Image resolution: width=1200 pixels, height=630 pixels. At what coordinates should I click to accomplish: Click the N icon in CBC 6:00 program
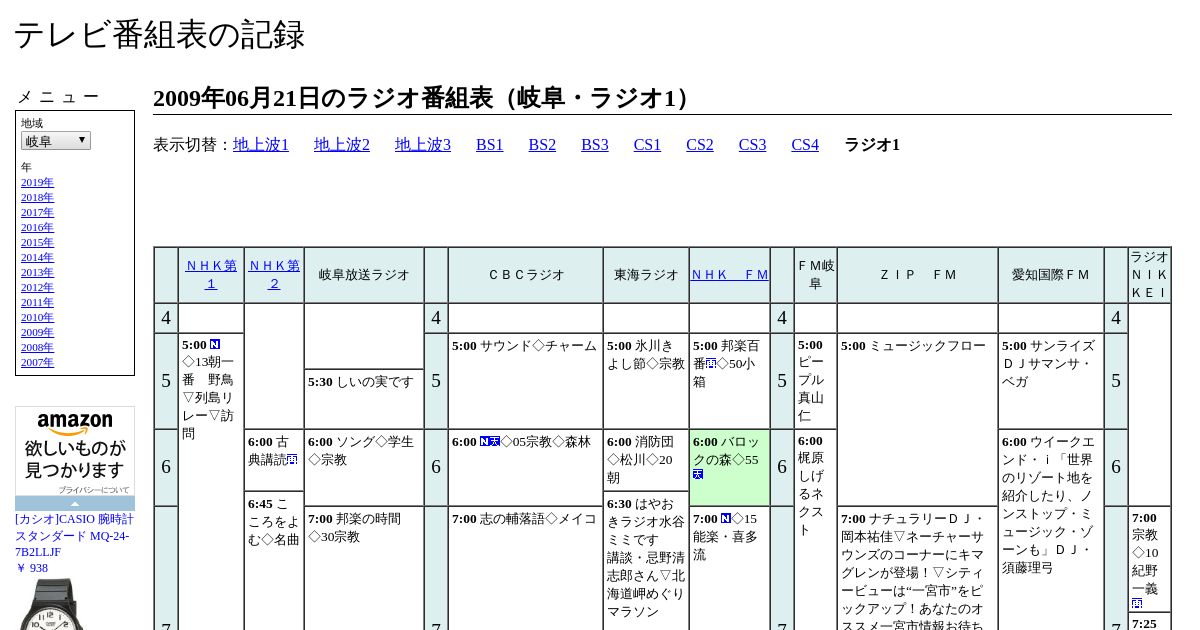(x=485, y=441)
